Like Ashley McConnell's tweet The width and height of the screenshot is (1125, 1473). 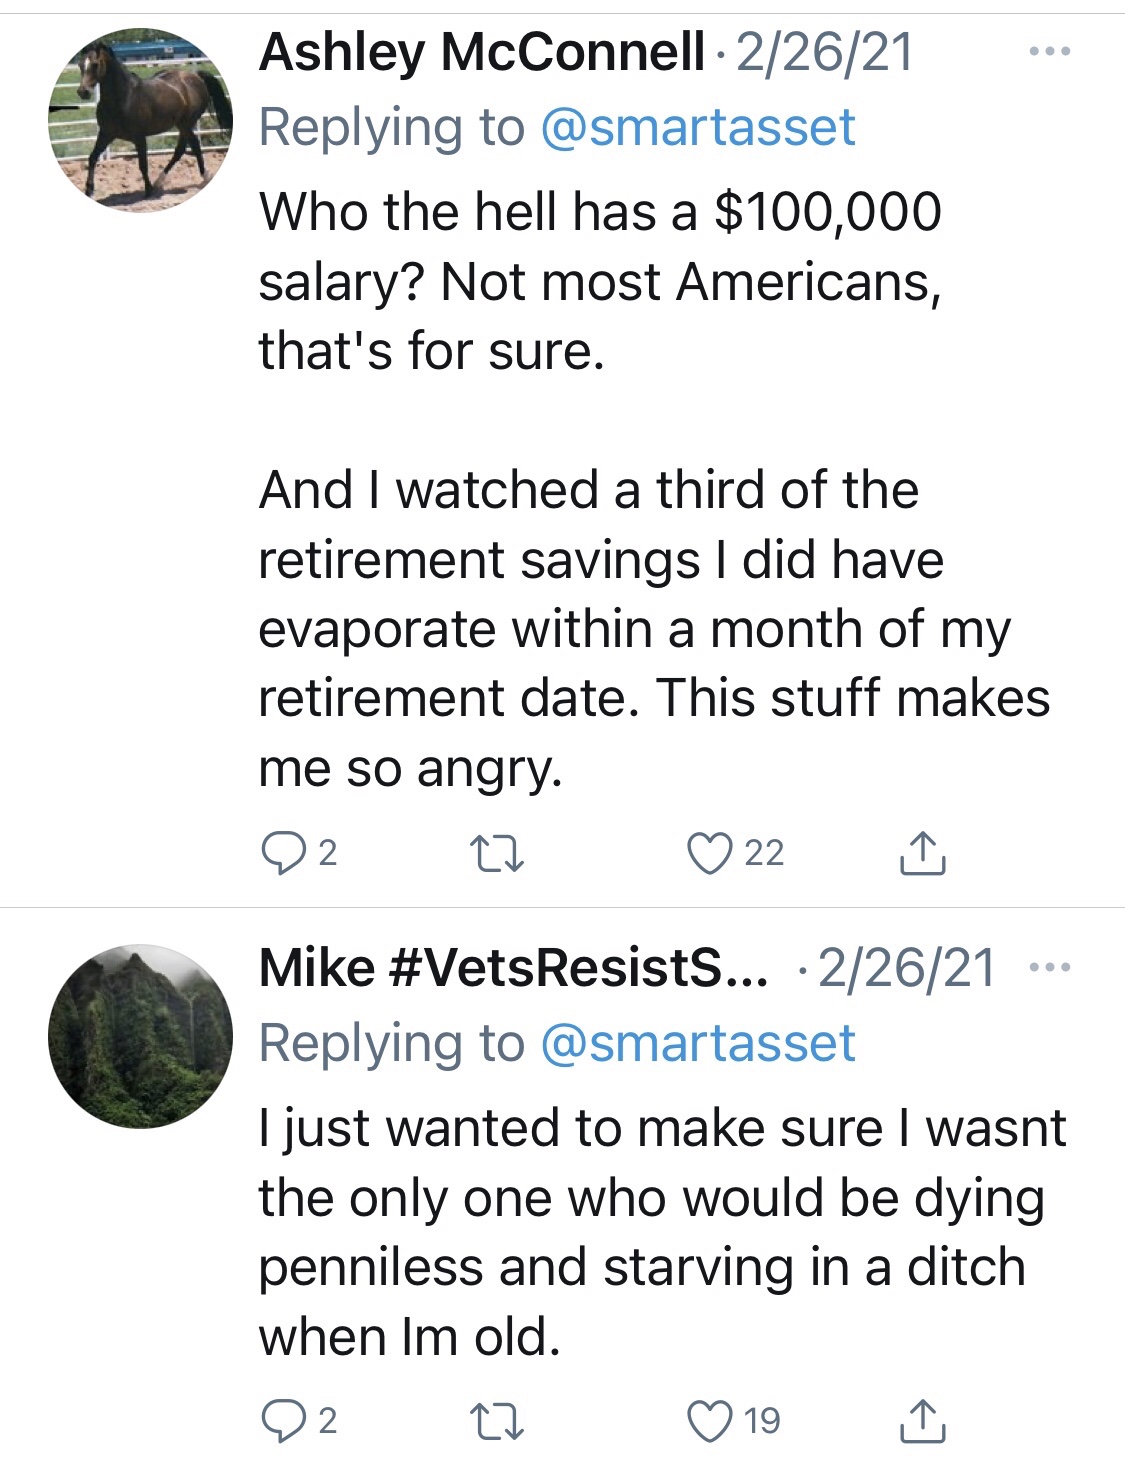[709, 855]
